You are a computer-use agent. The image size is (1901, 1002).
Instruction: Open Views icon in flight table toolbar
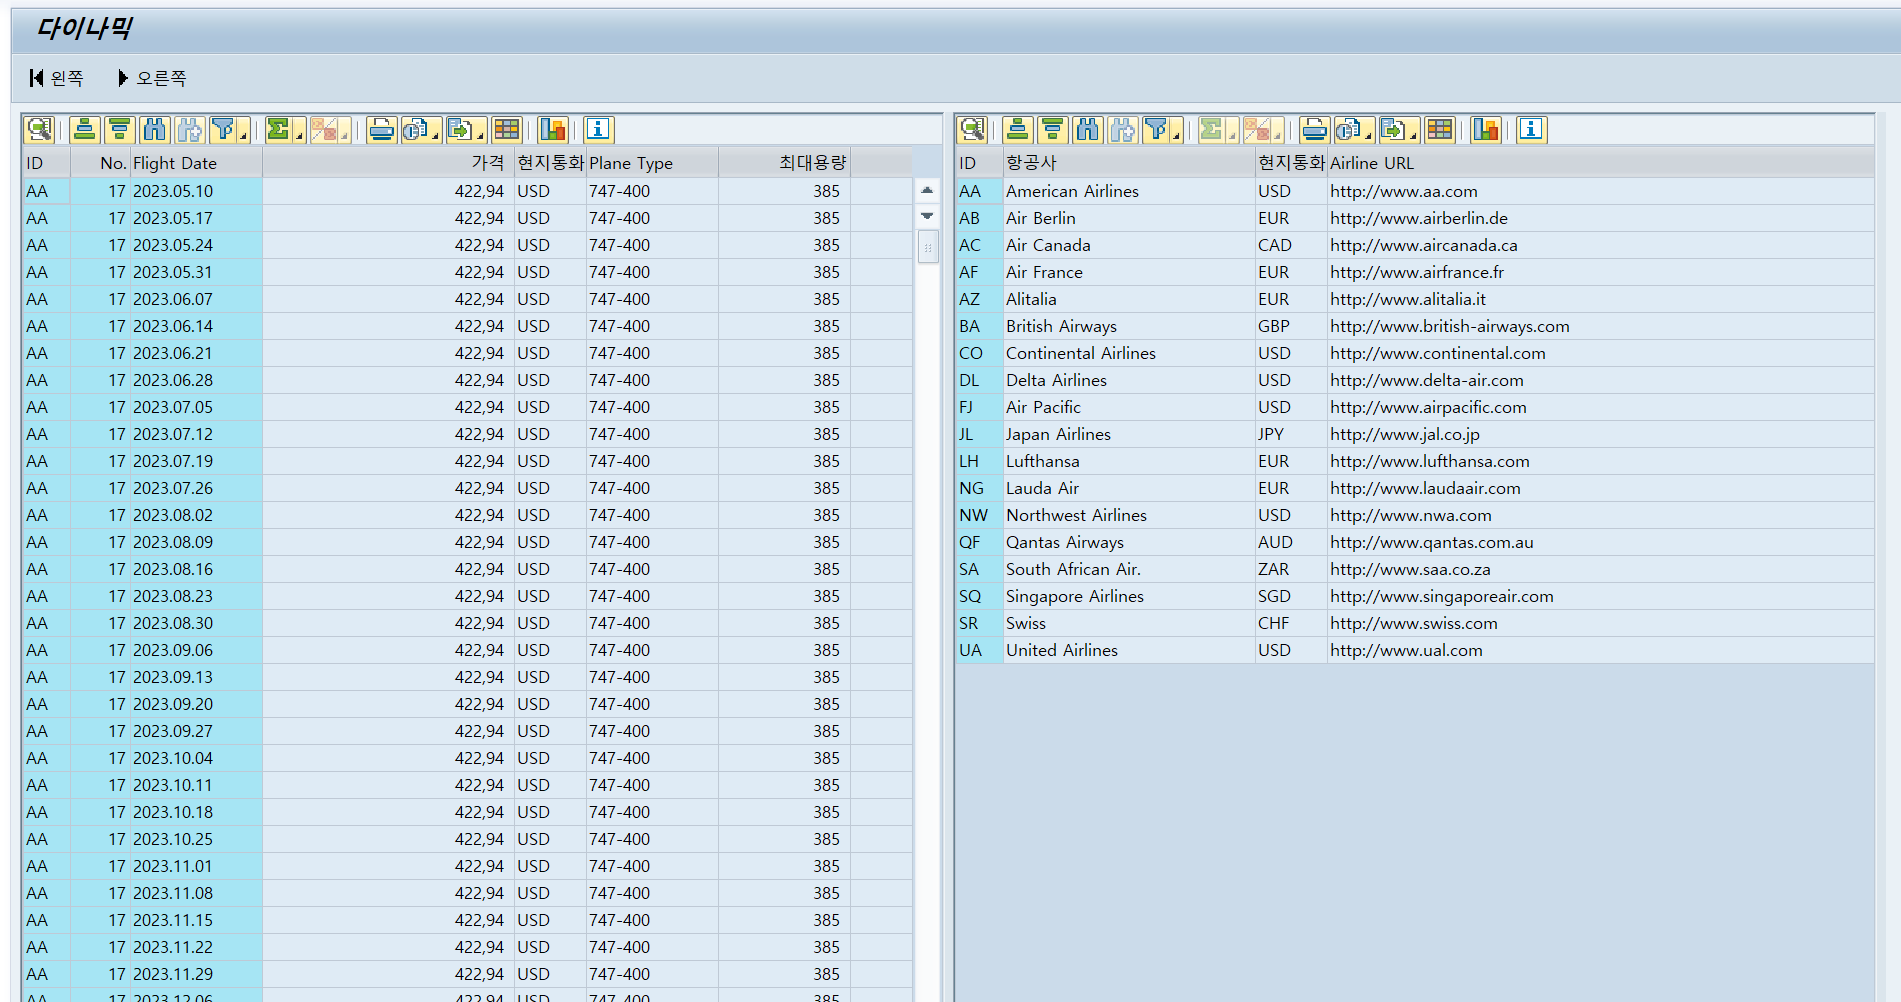(x=415, y=129)
